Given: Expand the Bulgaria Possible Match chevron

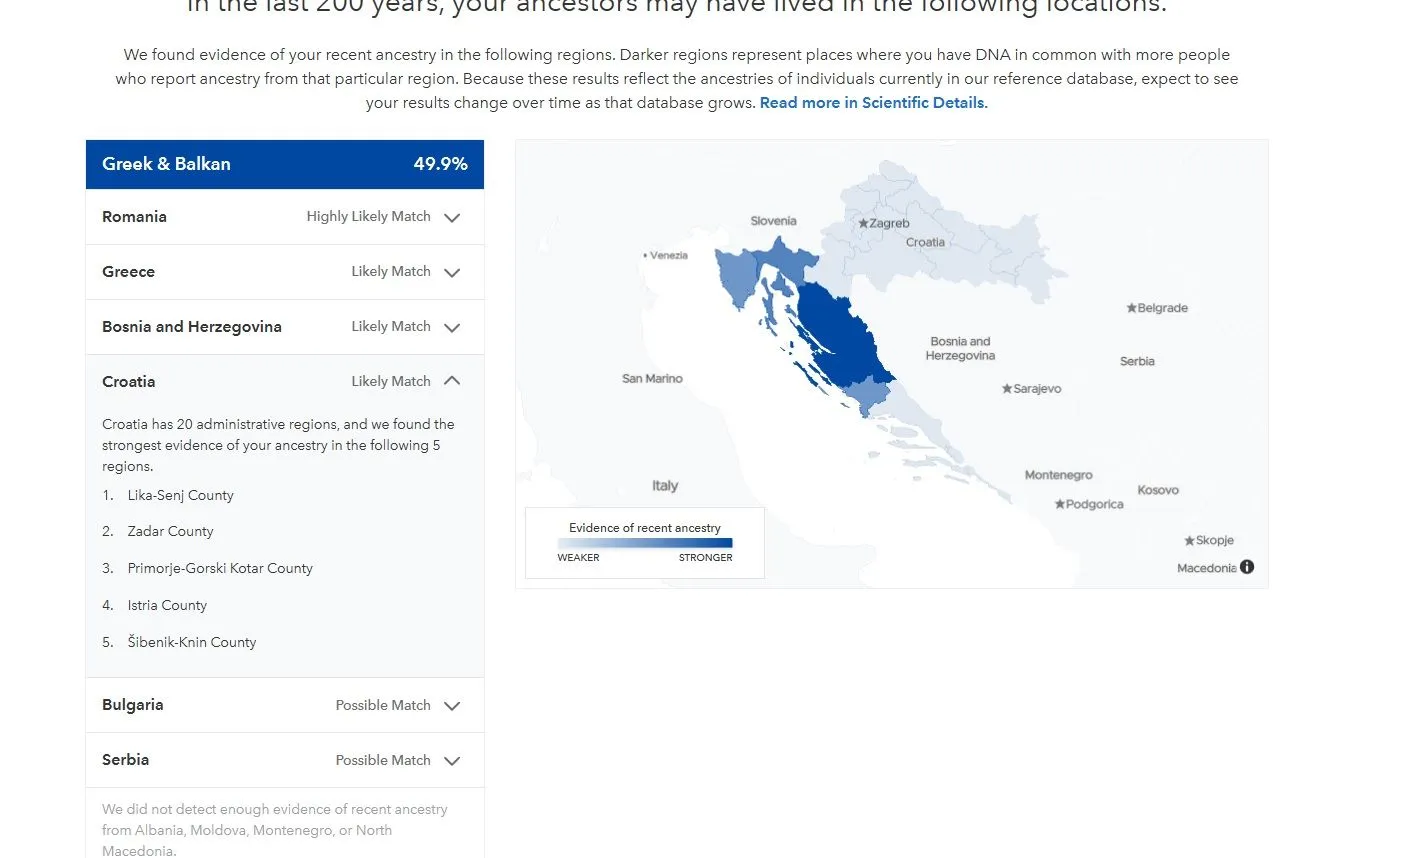Looking at the screenshot, I should 452,706.
